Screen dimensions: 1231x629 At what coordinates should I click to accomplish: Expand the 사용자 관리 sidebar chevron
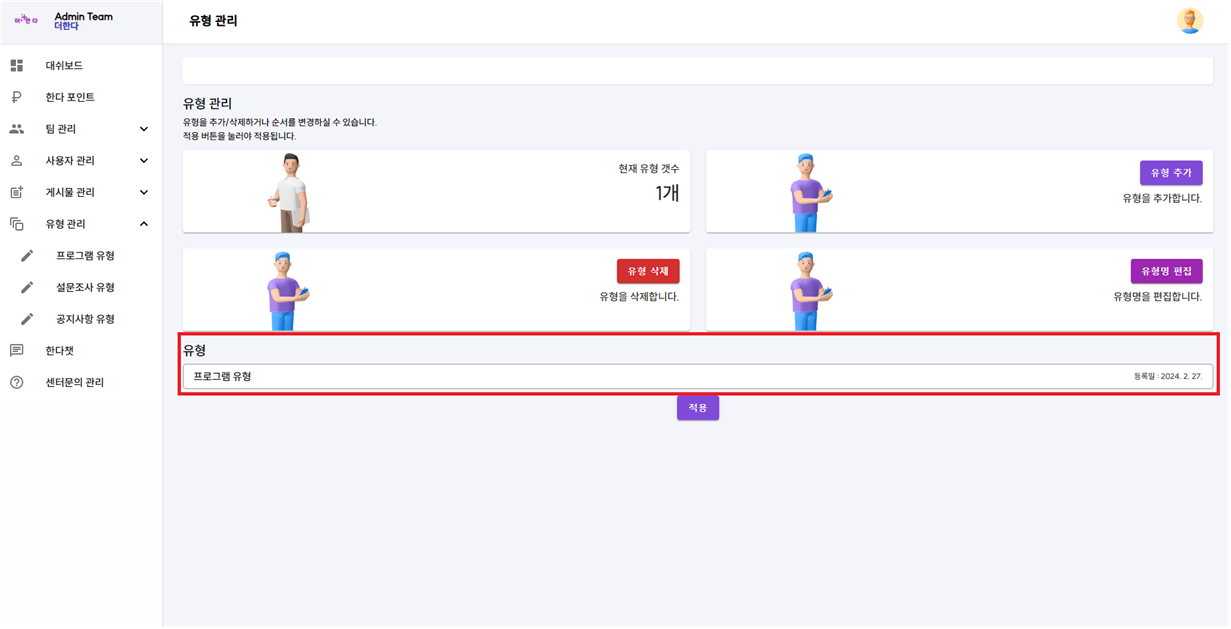point(143,160)
